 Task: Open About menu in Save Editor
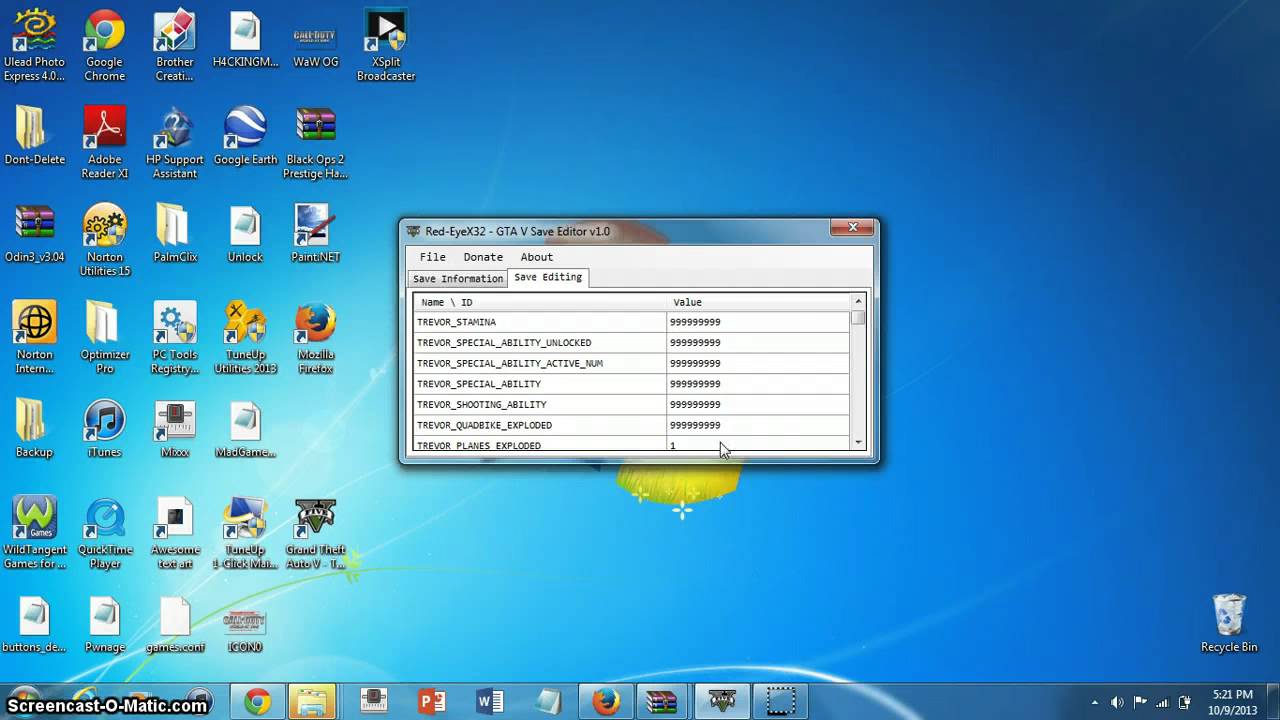(x=536, y=257)
